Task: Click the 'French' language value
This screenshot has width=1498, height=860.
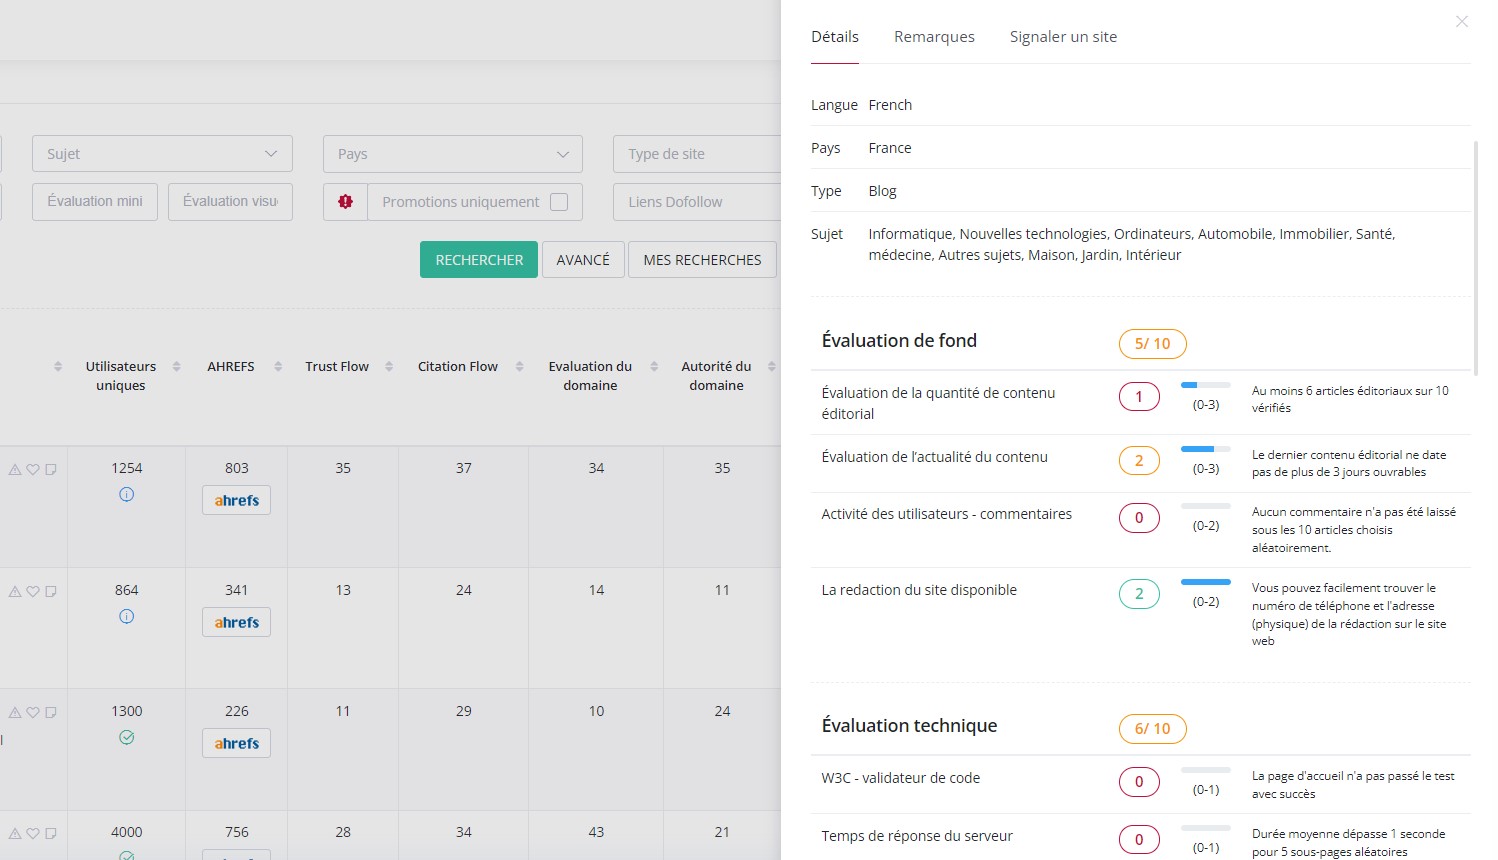Action: tap(890, 105)
